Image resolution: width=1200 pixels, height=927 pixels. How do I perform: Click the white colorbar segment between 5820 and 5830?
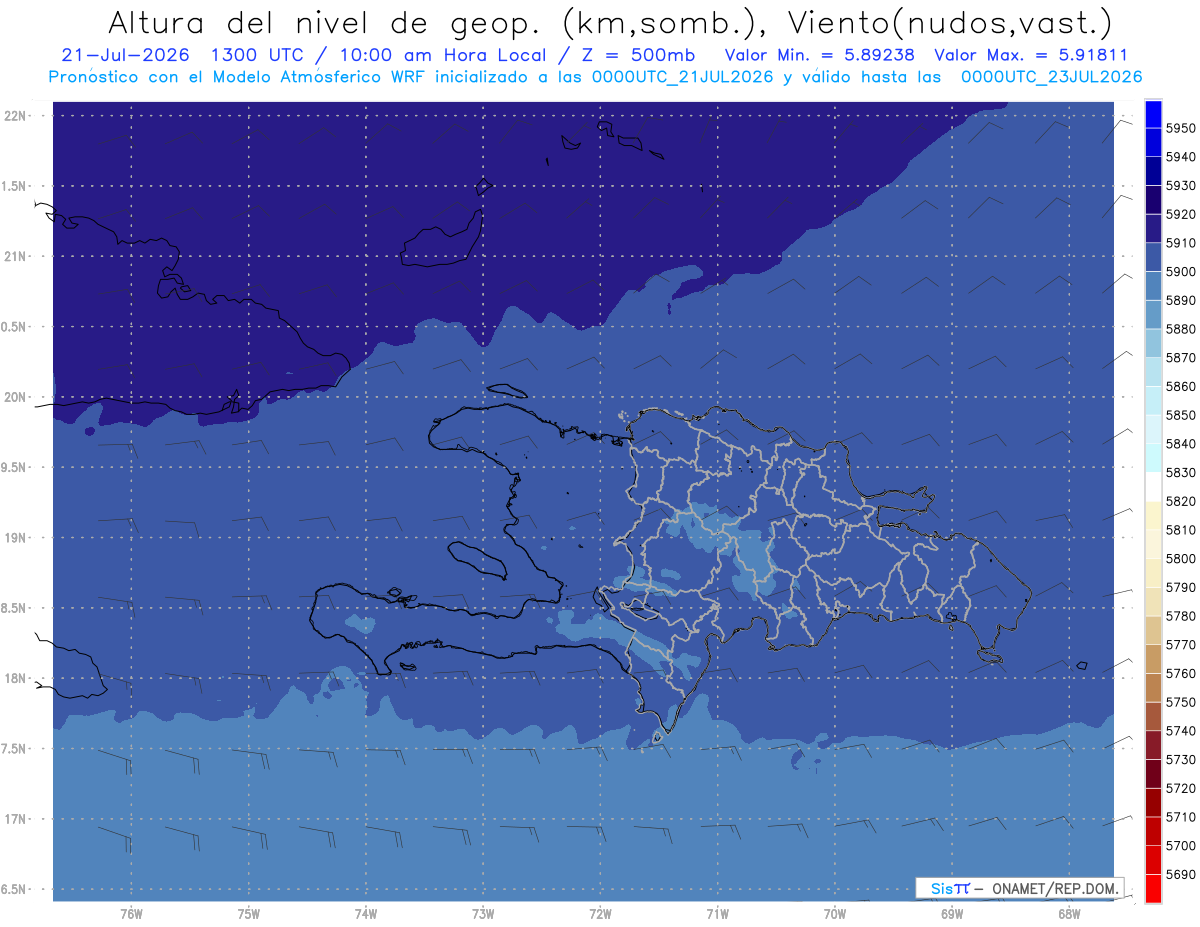coord(1153,486)
